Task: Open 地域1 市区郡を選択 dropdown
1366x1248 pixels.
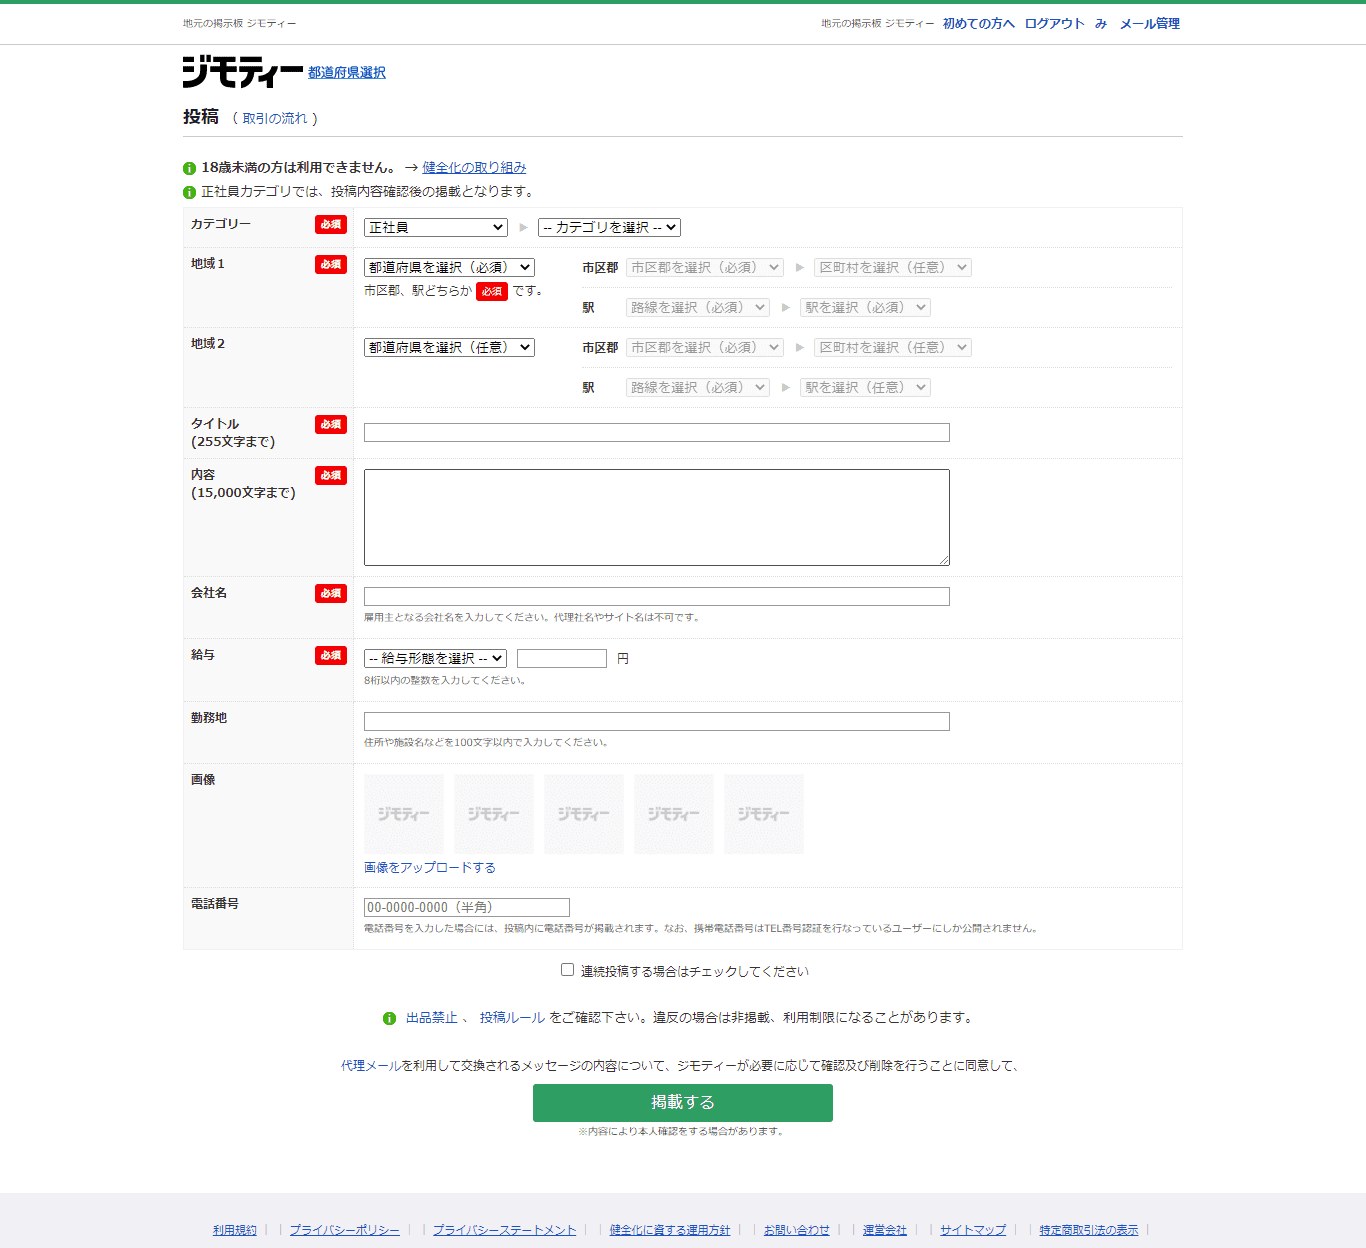Action: click(x=705, y=268)
